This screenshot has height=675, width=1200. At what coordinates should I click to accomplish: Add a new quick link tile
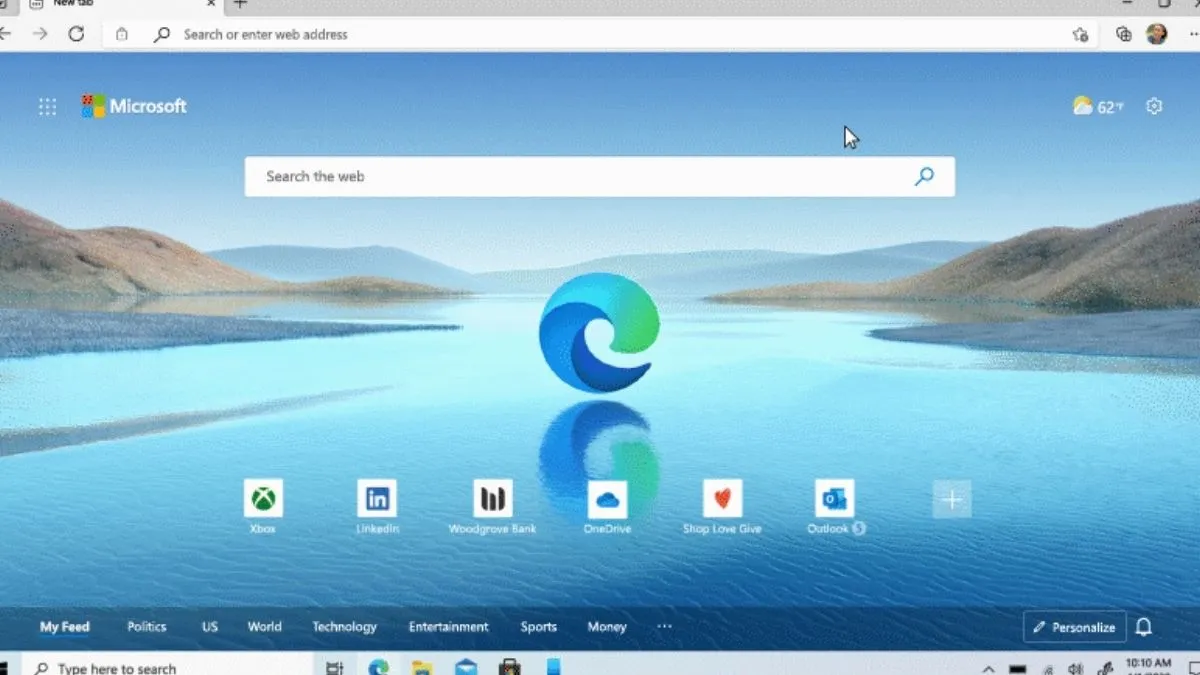tap(951, 499)
